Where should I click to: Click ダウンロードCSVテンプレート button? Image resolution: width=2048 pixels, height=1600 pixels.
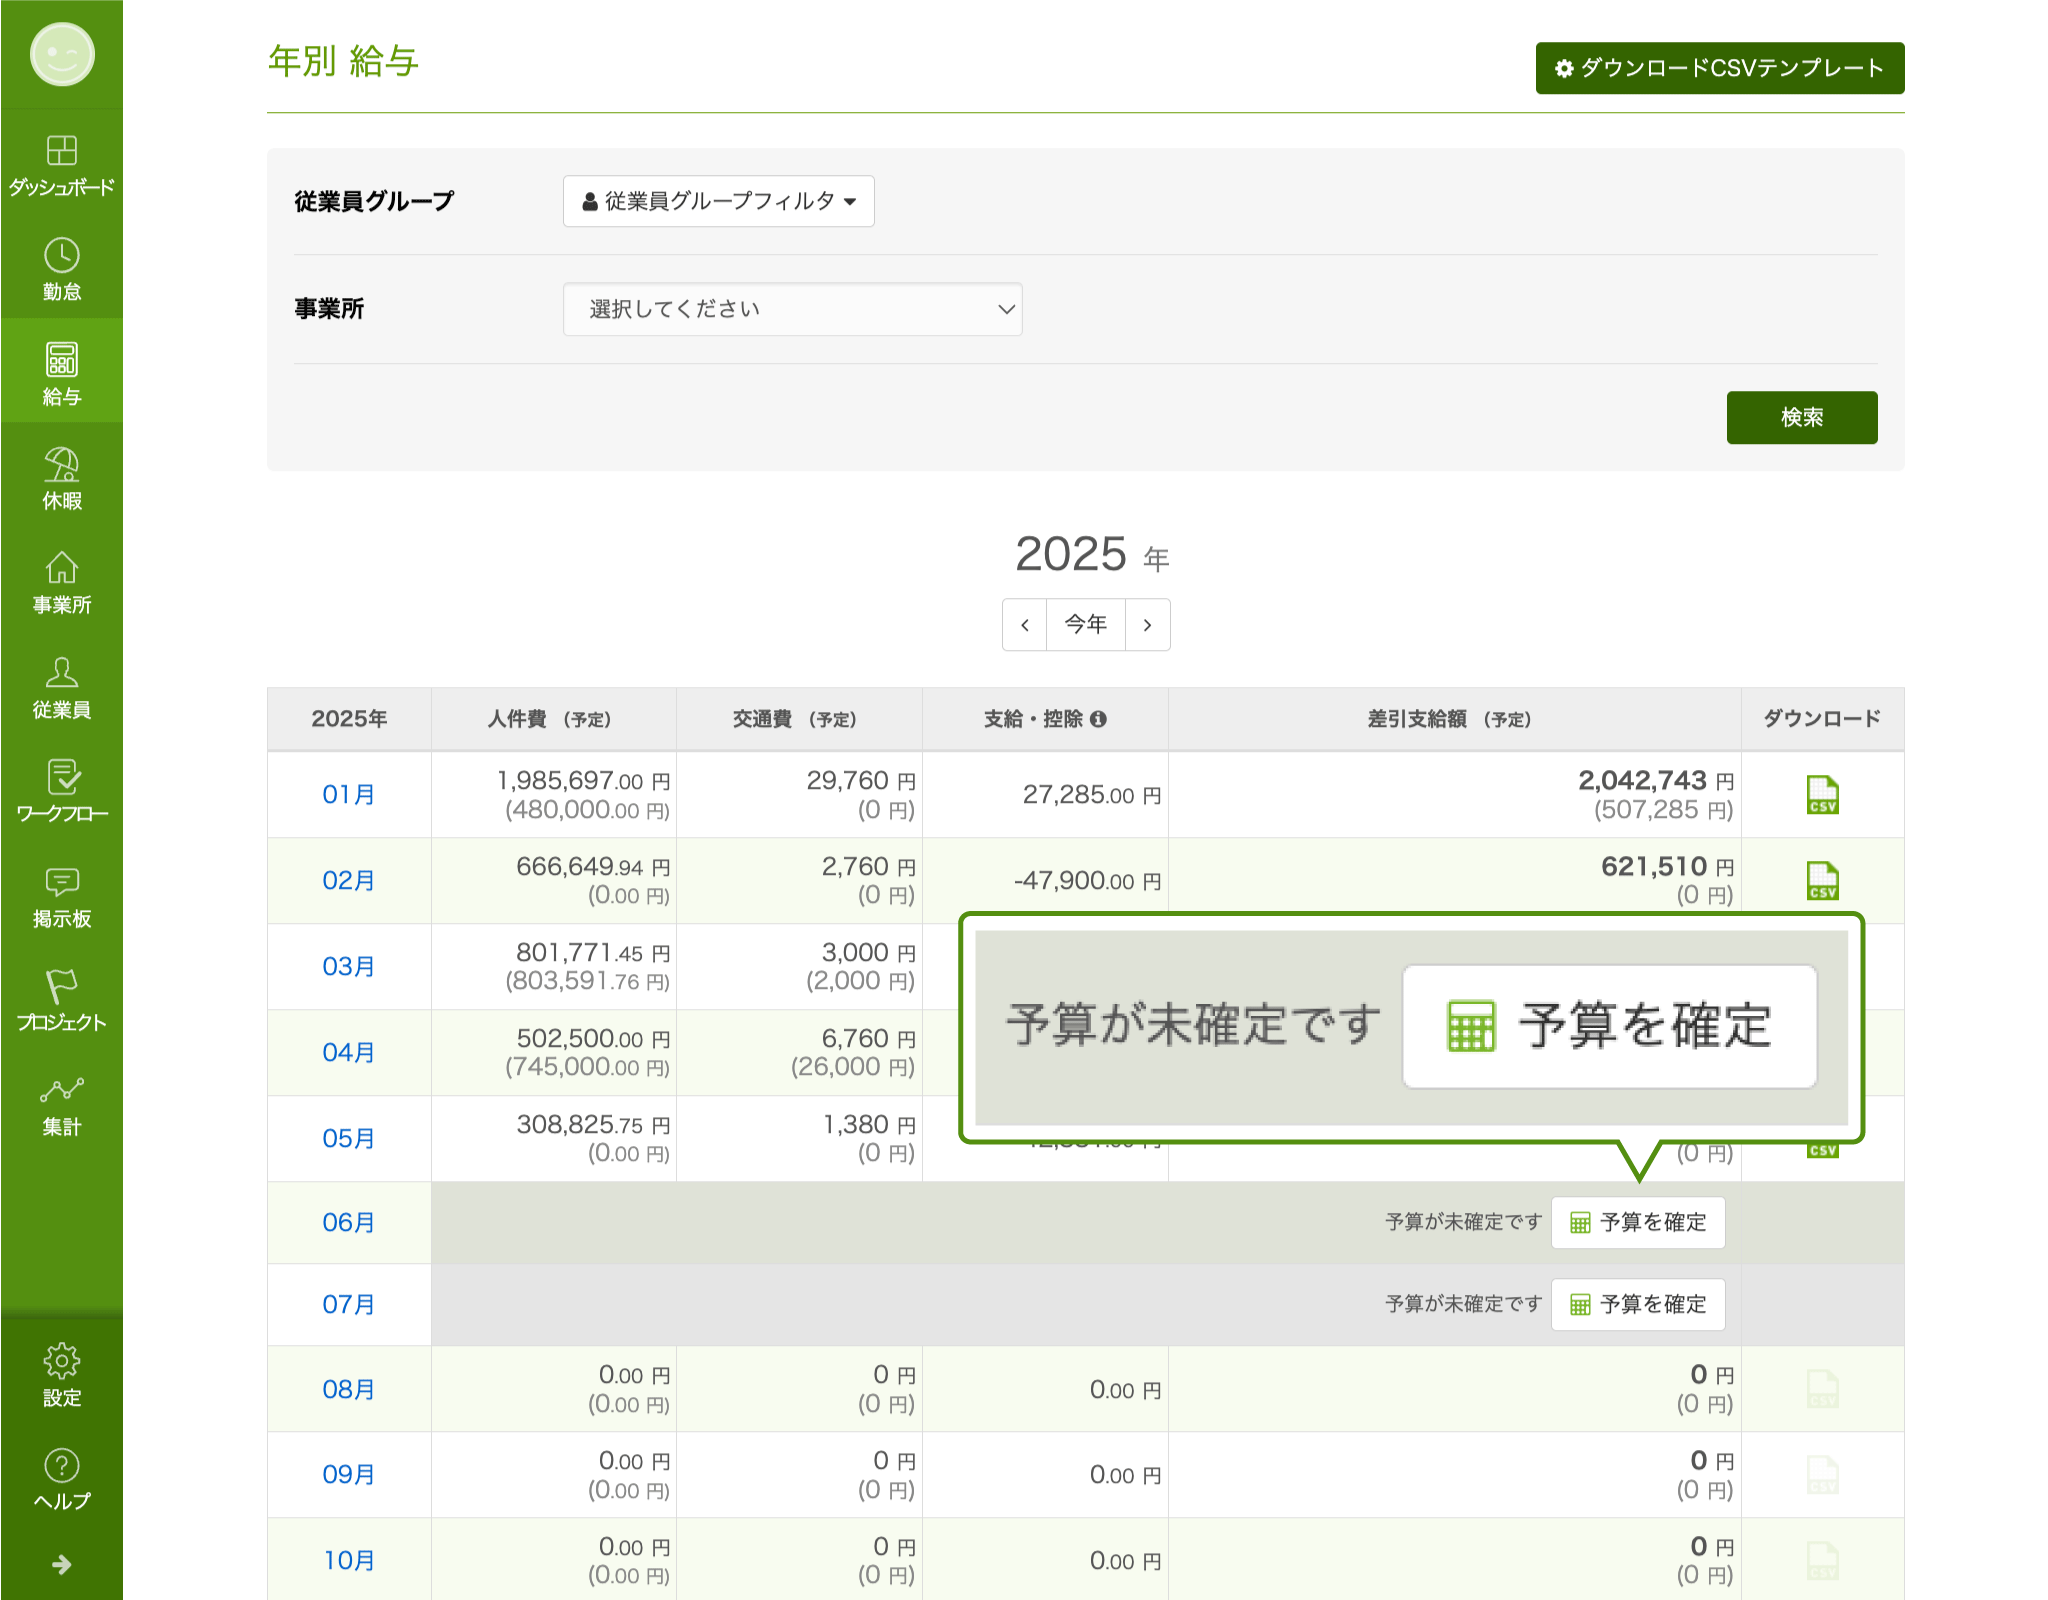pyautogui.click(x=1720, y=68)
